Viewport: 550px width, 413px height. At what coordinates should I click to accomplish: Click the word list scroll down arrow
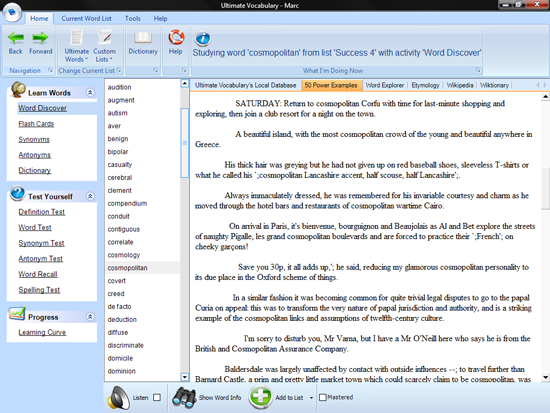pyautogui.click(x=185, y=377)
